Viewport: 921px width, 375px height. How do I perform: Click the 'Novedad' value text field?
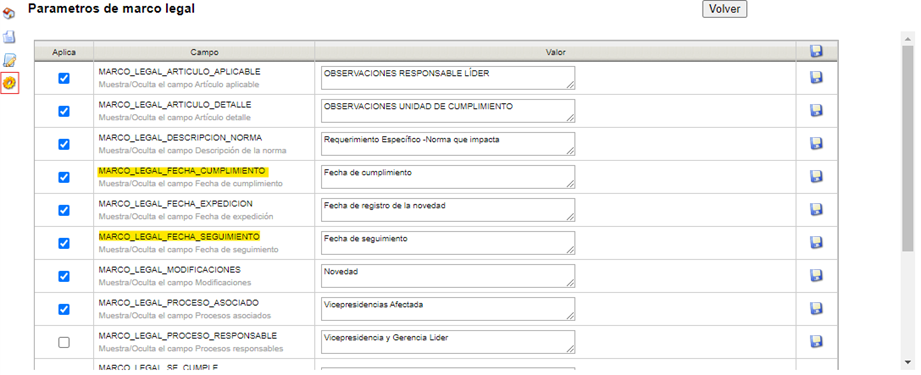pyautogui.click(x=448, y=276)
